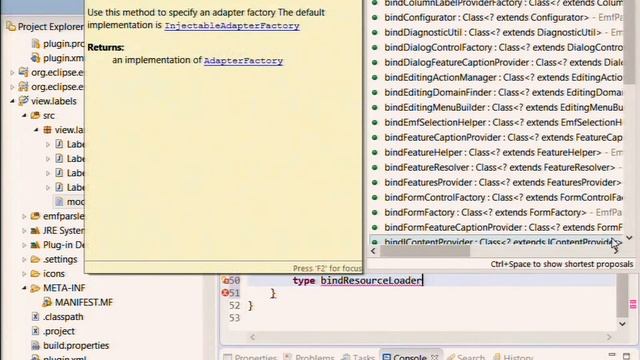The height and width of the screenshot is (360, 640).
Task: Collapse the view.la package node
Action: tap(36, 130)
